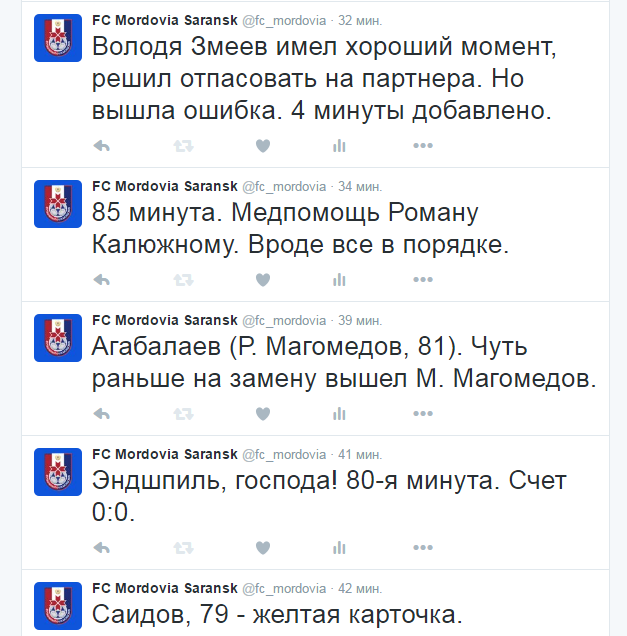
Task: Open FC Mordovia Saransk name on 32 мин tweet
Action: (x=165, y=20)
